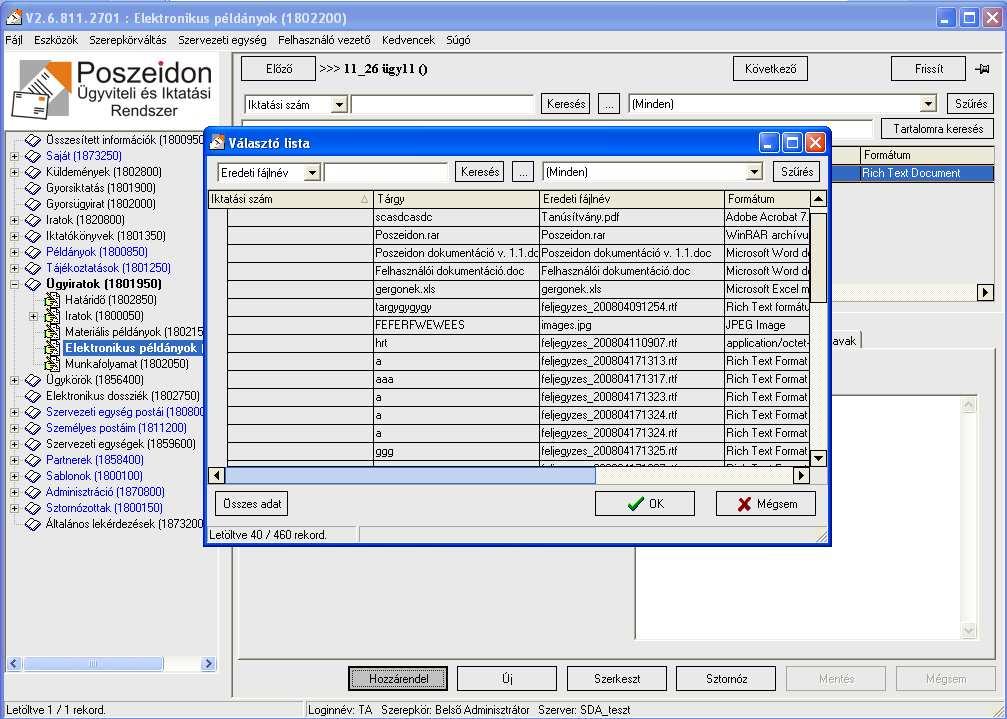
Task: Click the Általános lekérdezések node's icon
Action: click(33, 524)
